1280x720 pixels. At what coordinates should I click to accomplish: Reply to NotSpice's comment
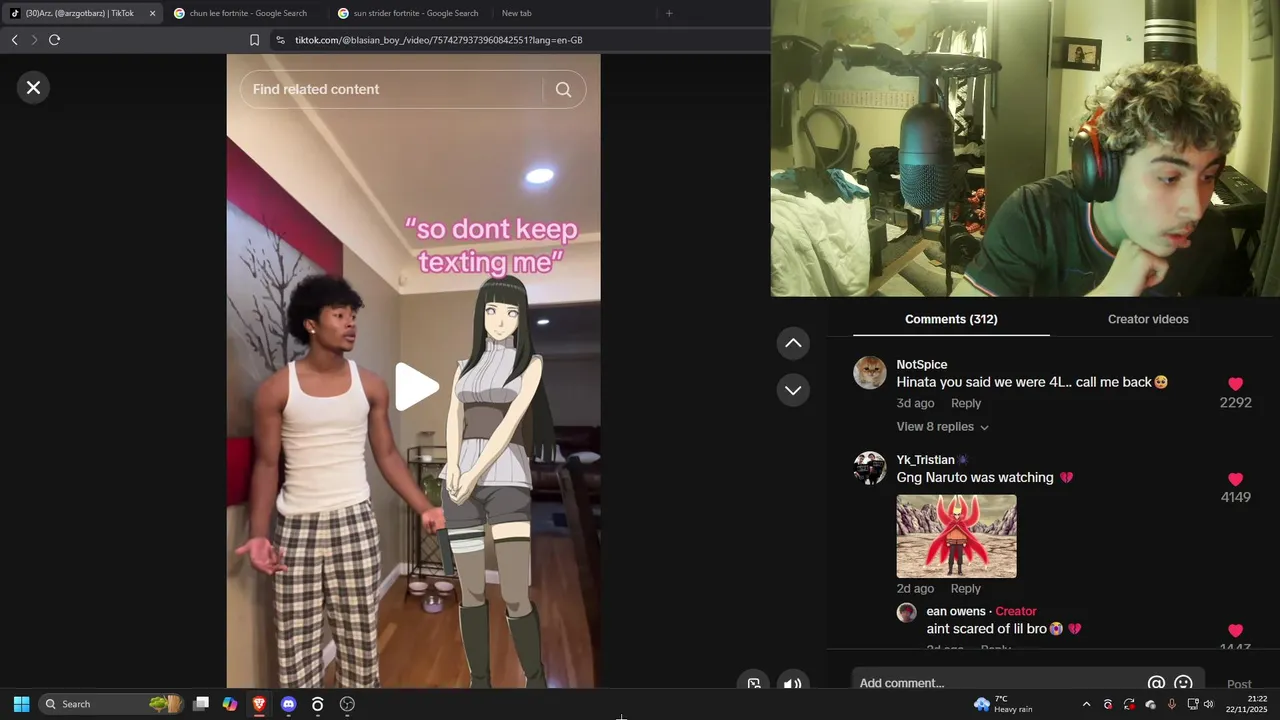tap(966, 403)
